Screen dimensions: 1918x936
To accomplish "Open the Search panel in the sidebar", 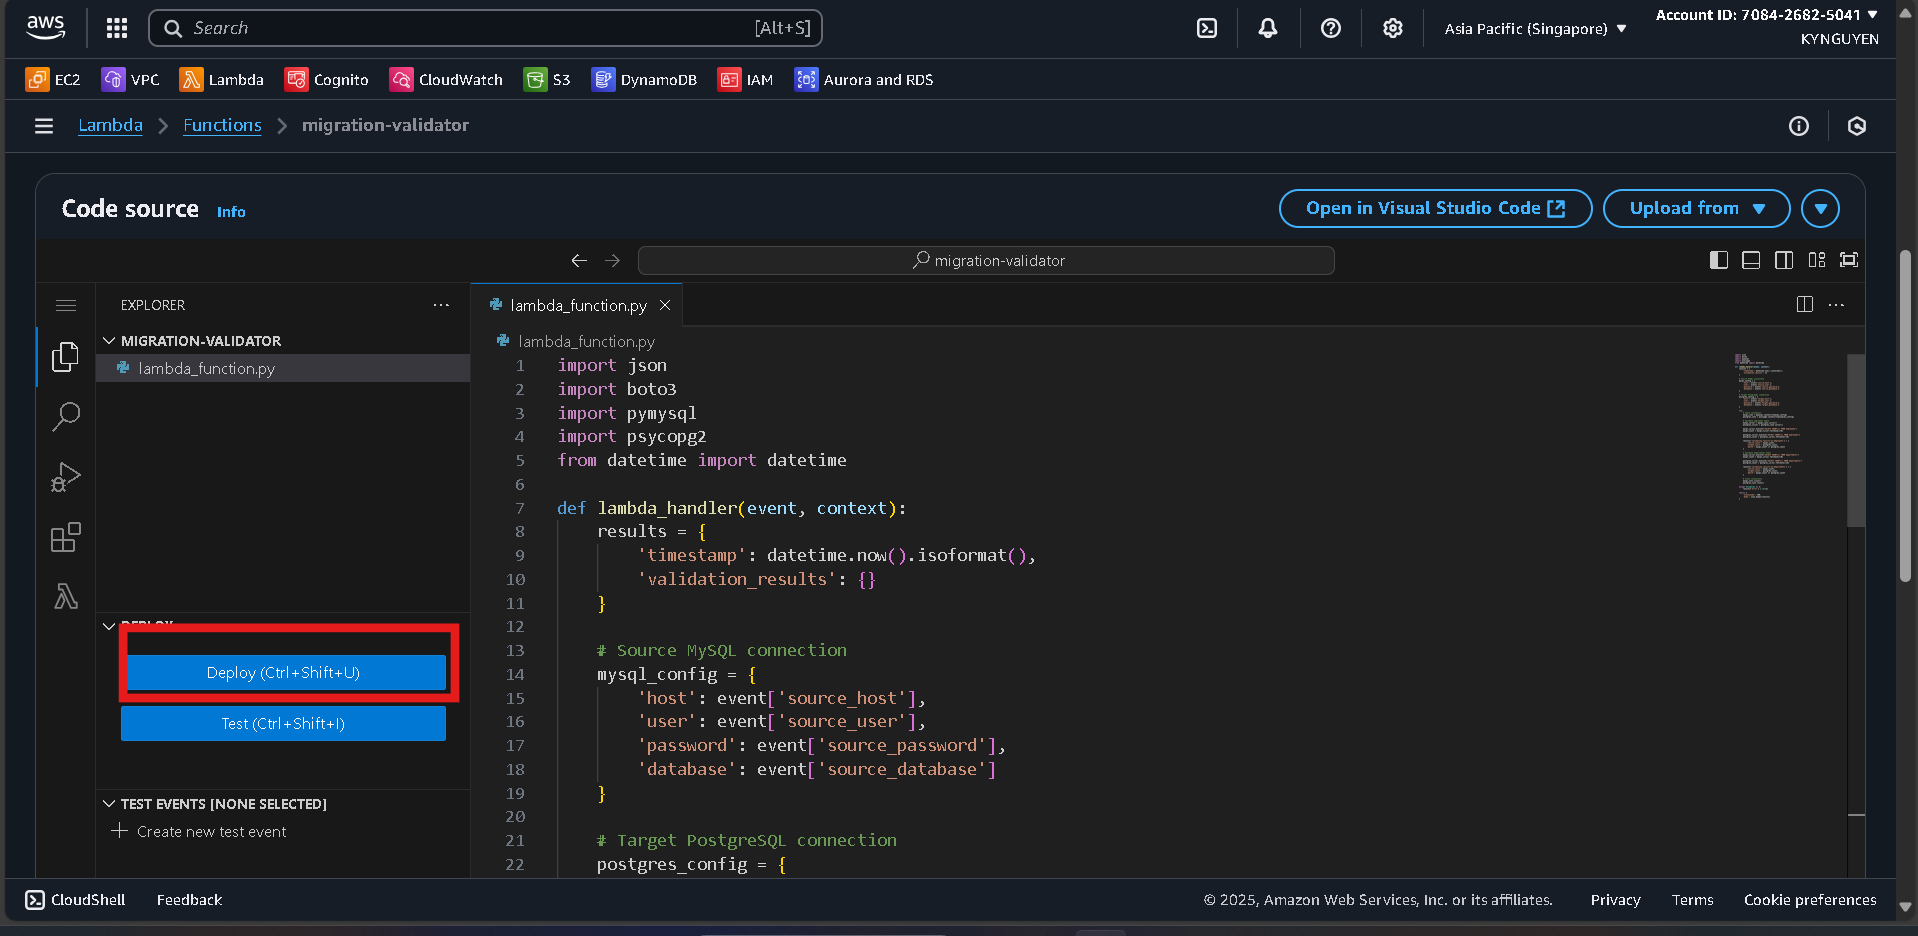I will pos(65,417).
